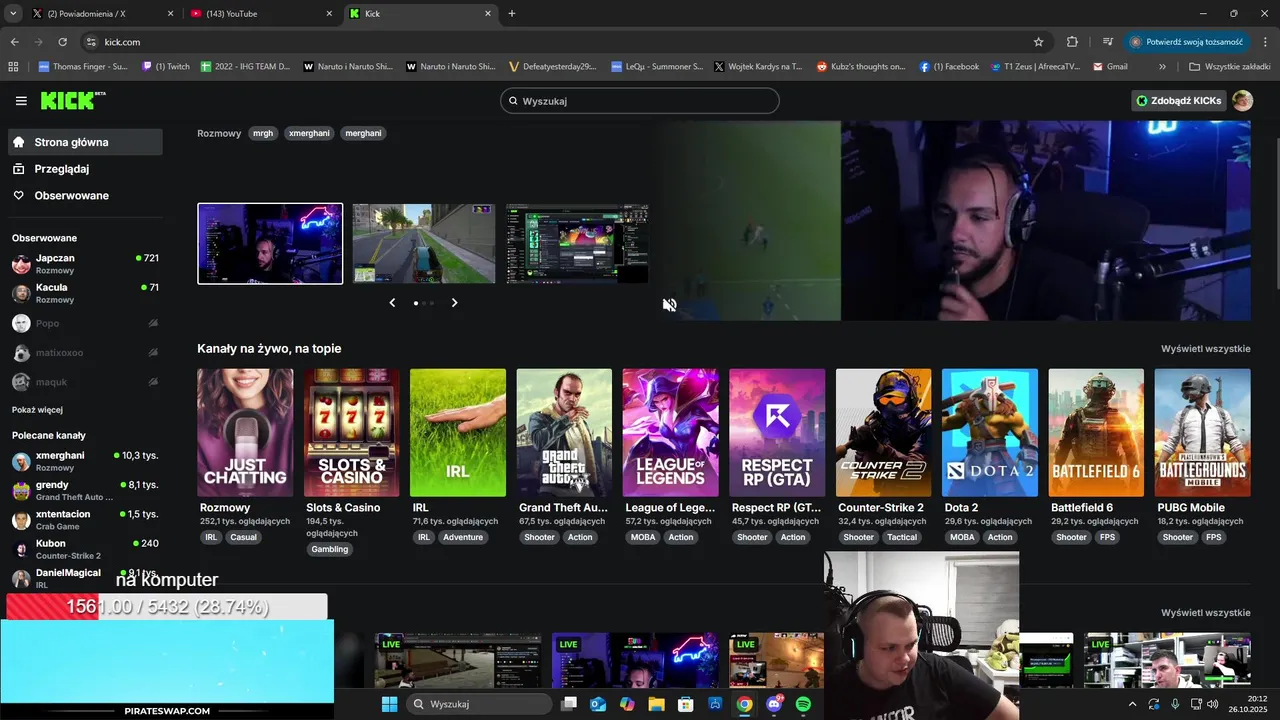Open grendy in recommended channels
This screenshot has width=1280, height=720.
[x=85, y=490]
